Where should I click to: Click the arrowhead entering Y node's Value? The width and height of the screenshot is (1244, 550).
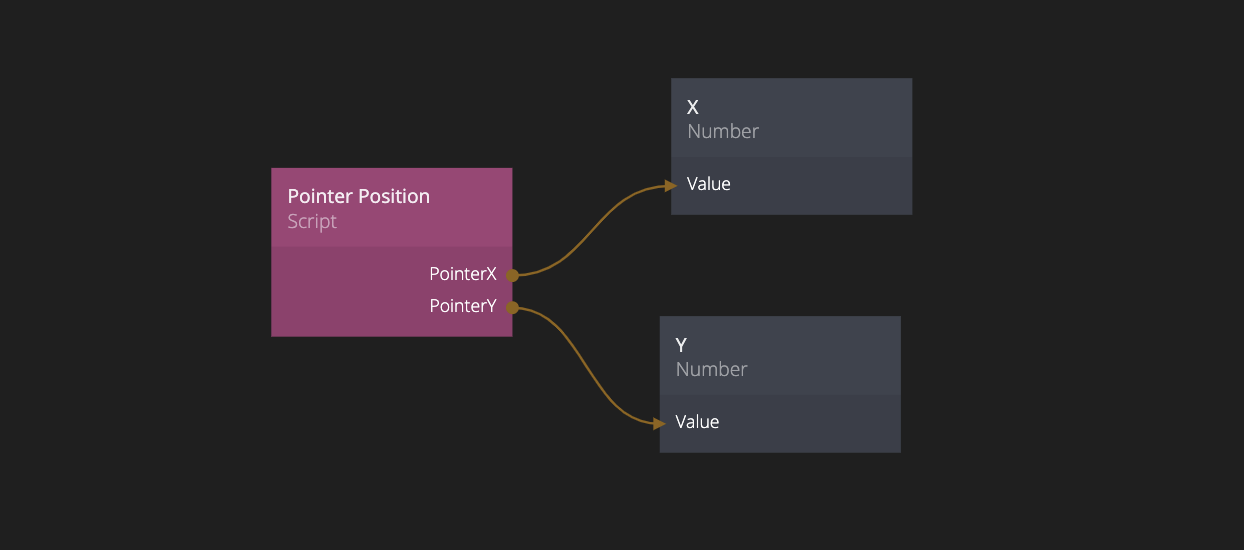pos(659,423)
